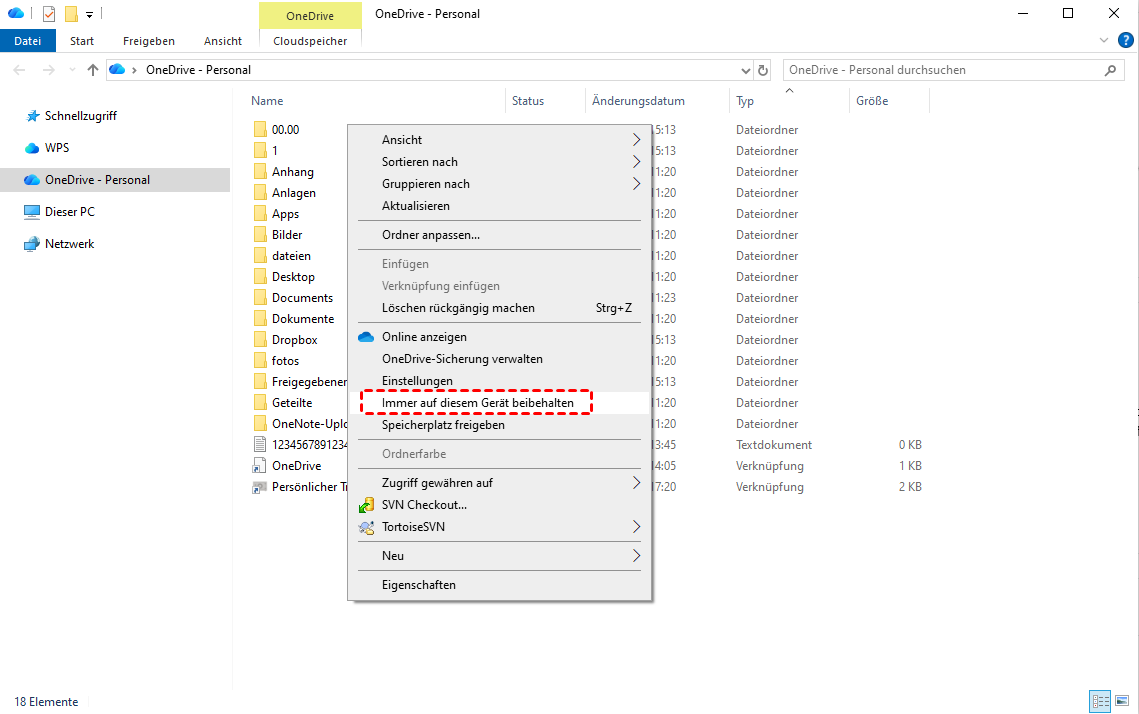Screen dimensions: 1139x714
Task: Click the refresh icon beside address bar
Action: tap(764, 70)
